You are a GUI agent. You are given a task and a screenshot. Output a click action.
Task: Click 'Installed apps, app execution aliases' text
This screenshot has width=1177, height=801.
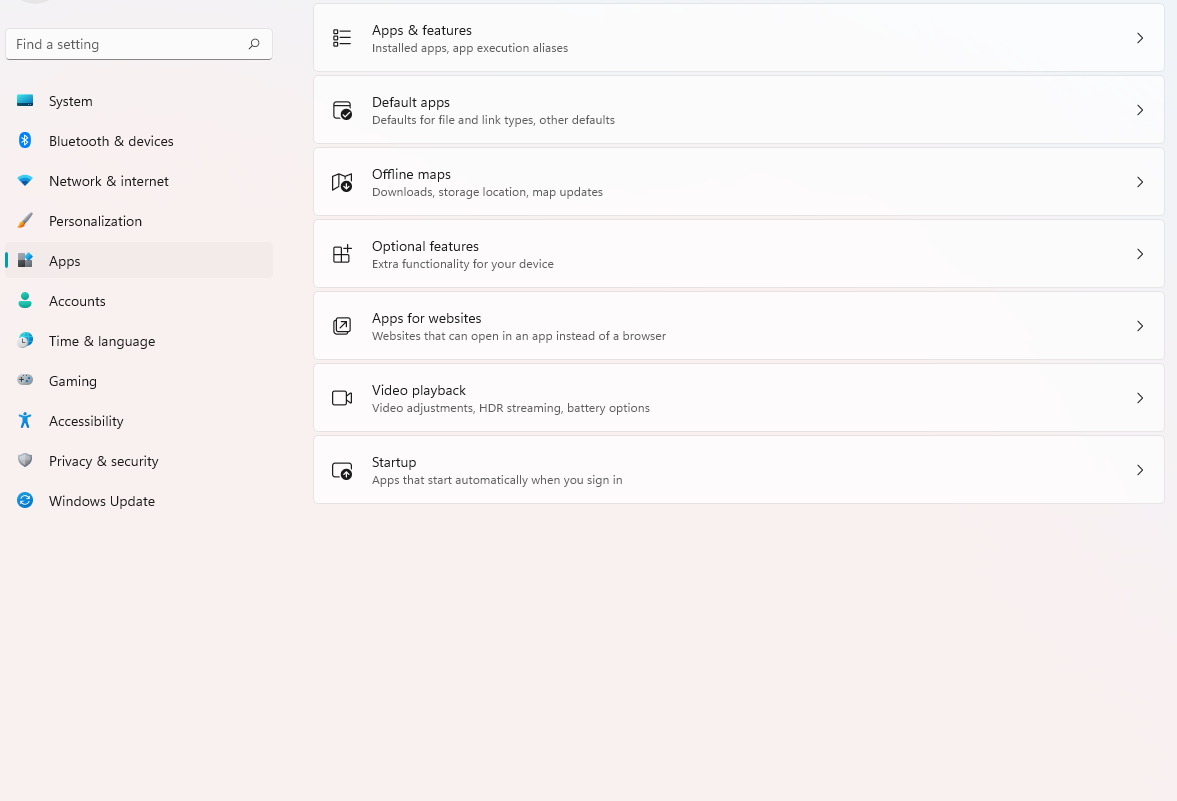[470, 48]
